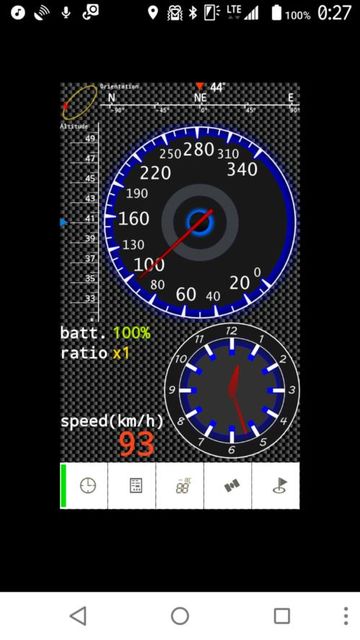
Task: Tap the location pin status icon
Action: coord(153,13)
